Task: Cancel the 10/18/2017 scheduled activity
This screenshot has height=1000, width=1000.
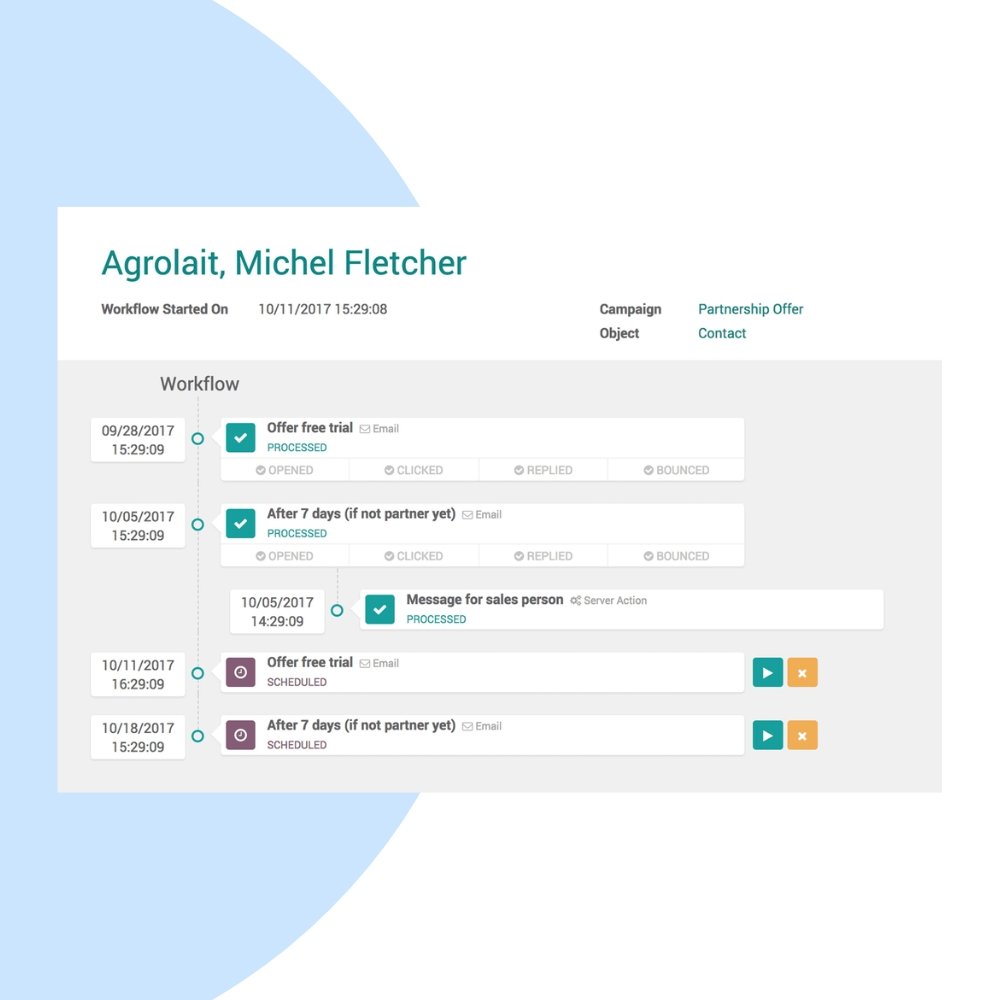Action: pos(802,735)
